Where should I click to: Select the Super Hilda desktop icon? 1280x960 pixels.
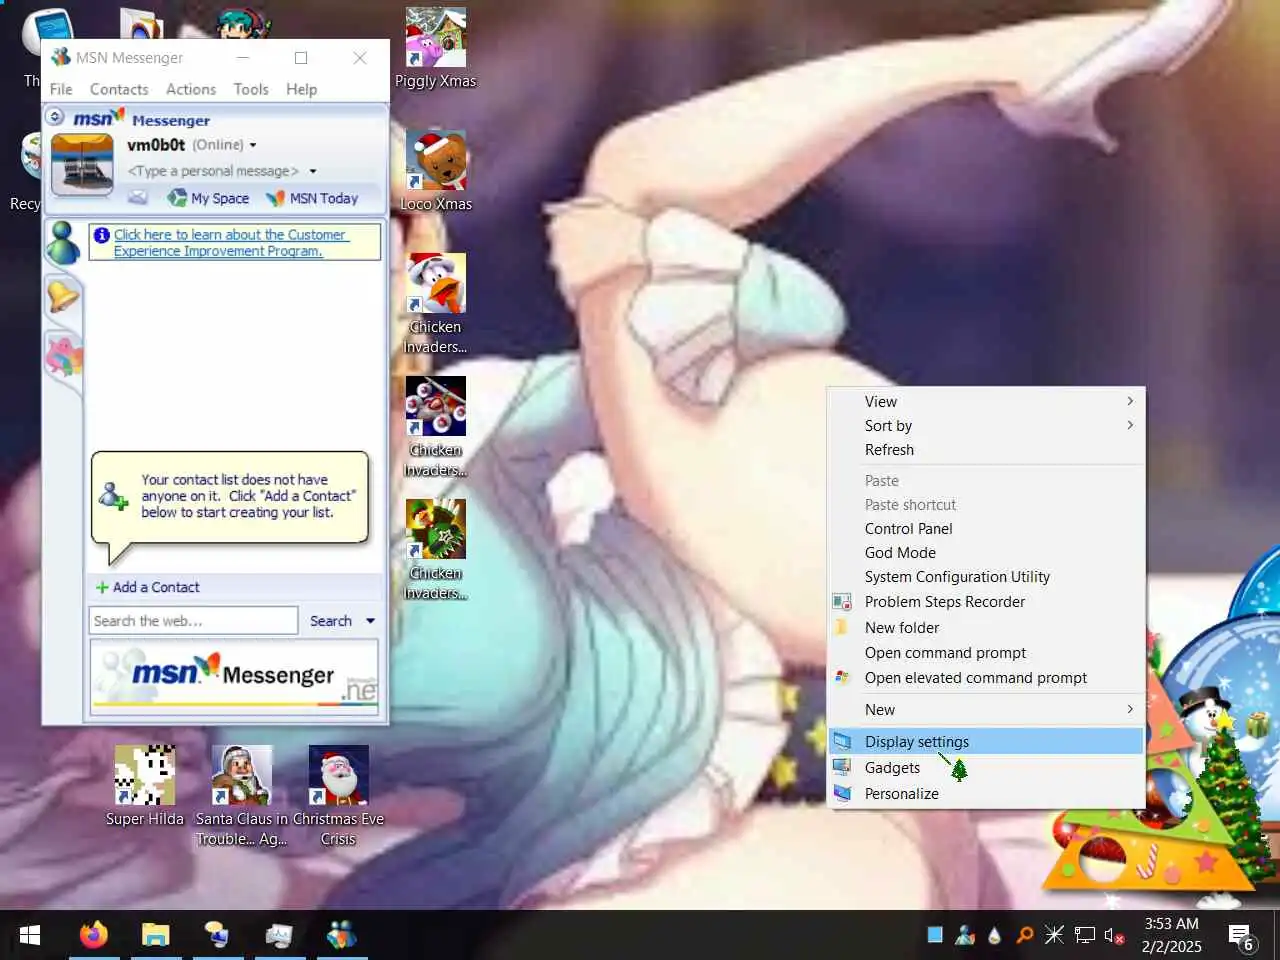click(145, 786)
